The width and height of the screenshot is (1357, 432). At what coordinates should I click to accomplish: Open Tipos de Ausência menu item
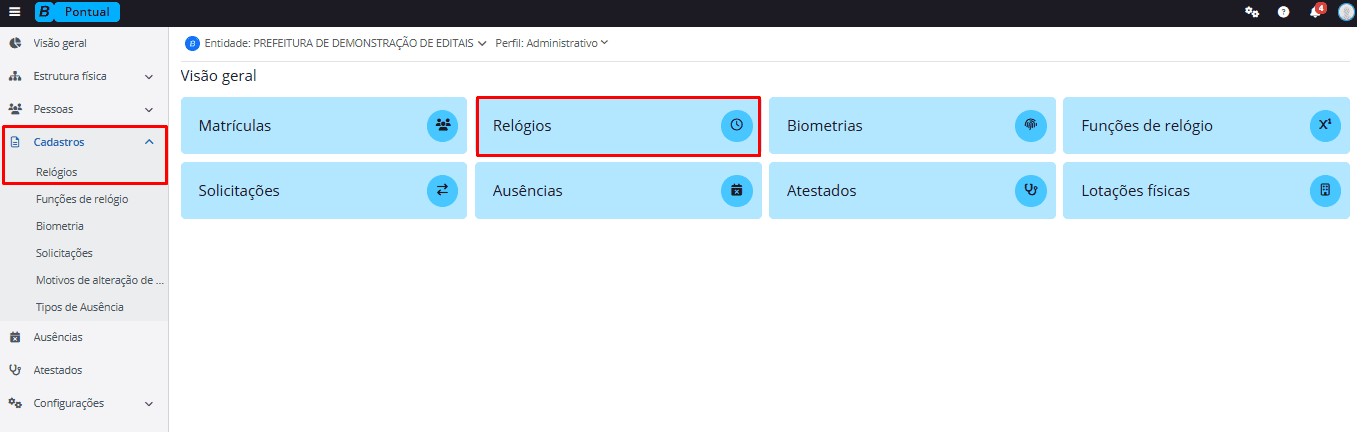click(80, 307)
